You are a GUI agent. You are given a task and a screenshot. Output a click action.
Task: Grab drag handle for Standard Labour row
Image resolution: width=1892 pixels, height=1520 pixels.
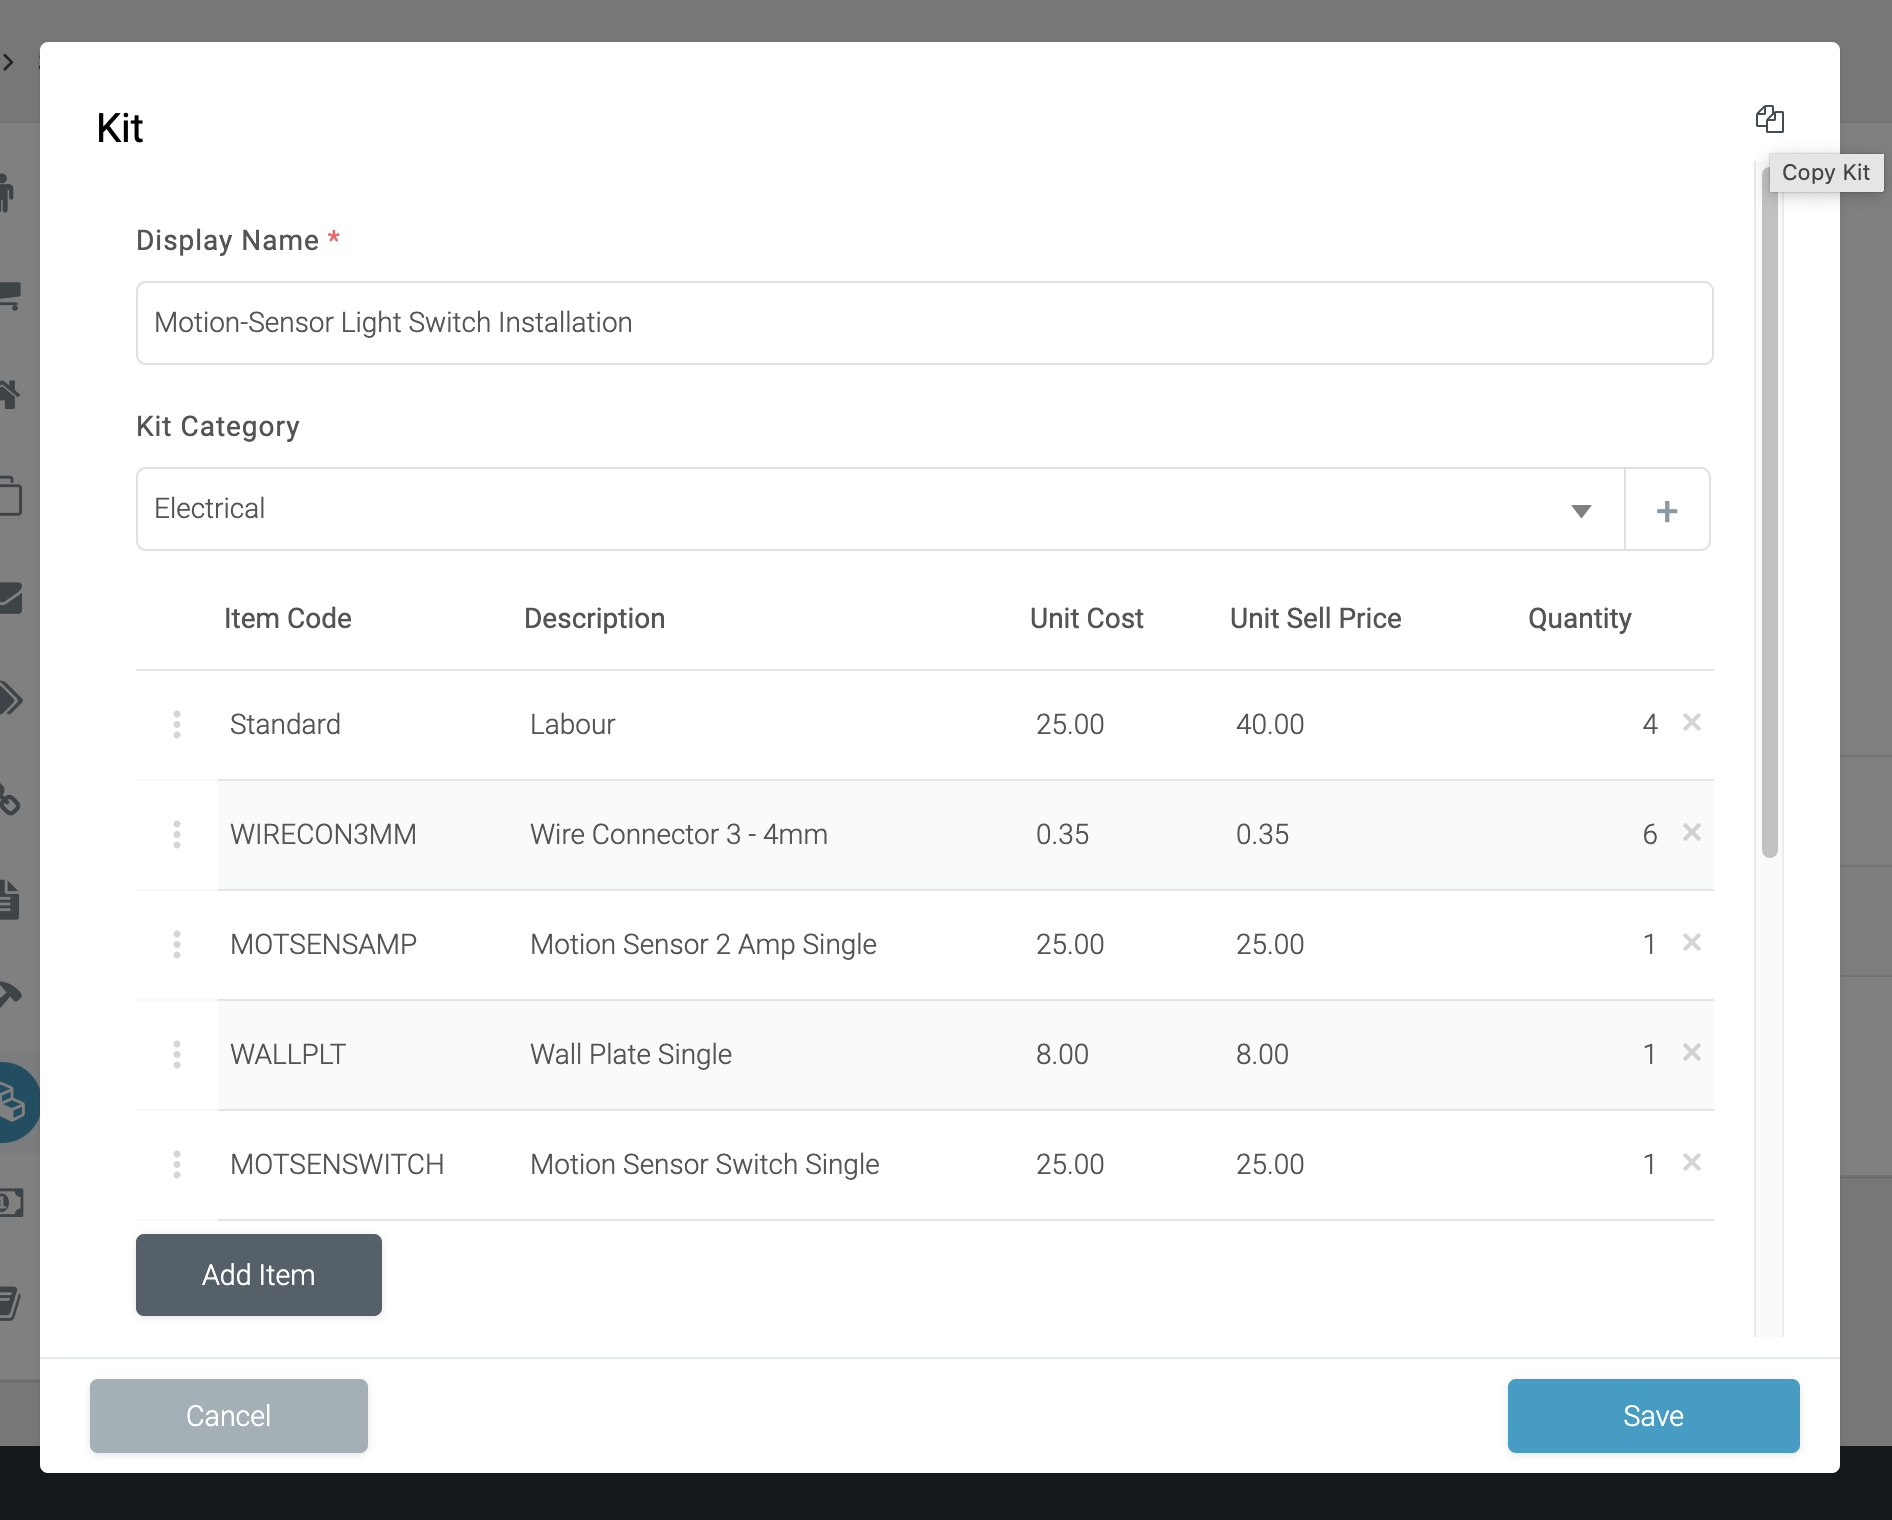(177, 724)
